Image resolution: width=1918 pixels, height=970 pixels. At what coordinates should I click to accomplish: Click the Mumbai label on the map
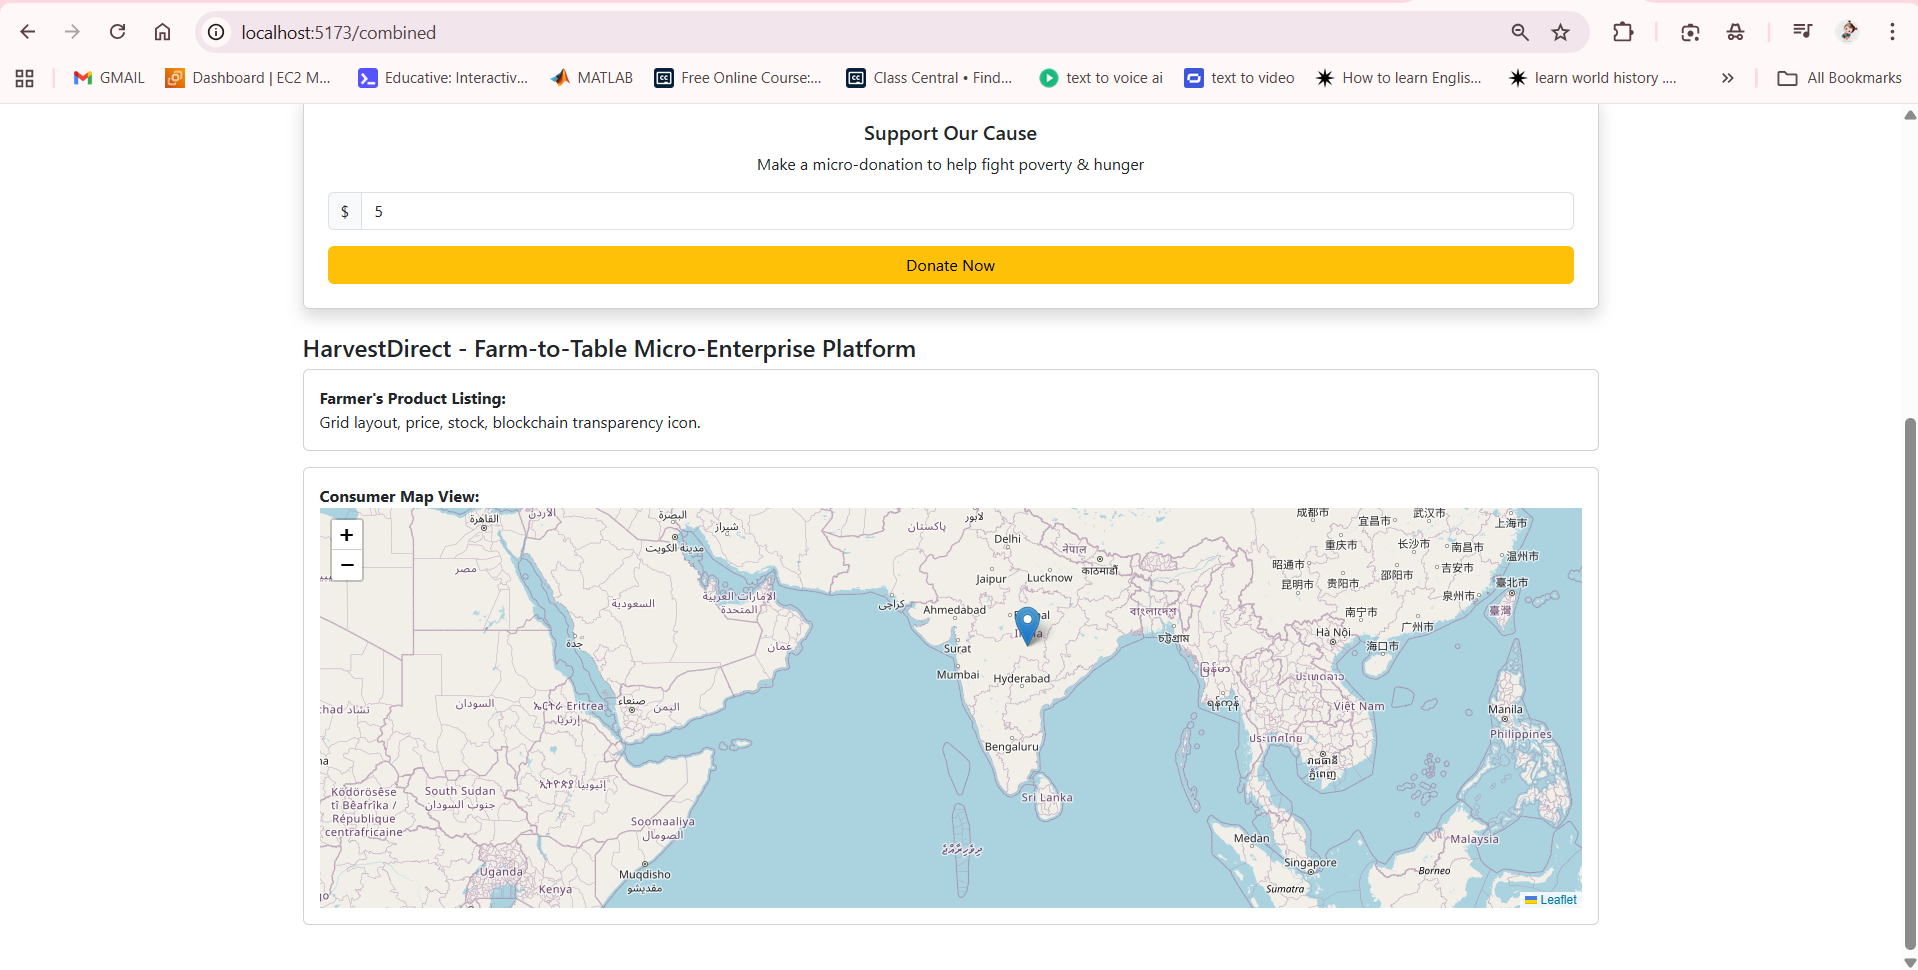[958, 675]
